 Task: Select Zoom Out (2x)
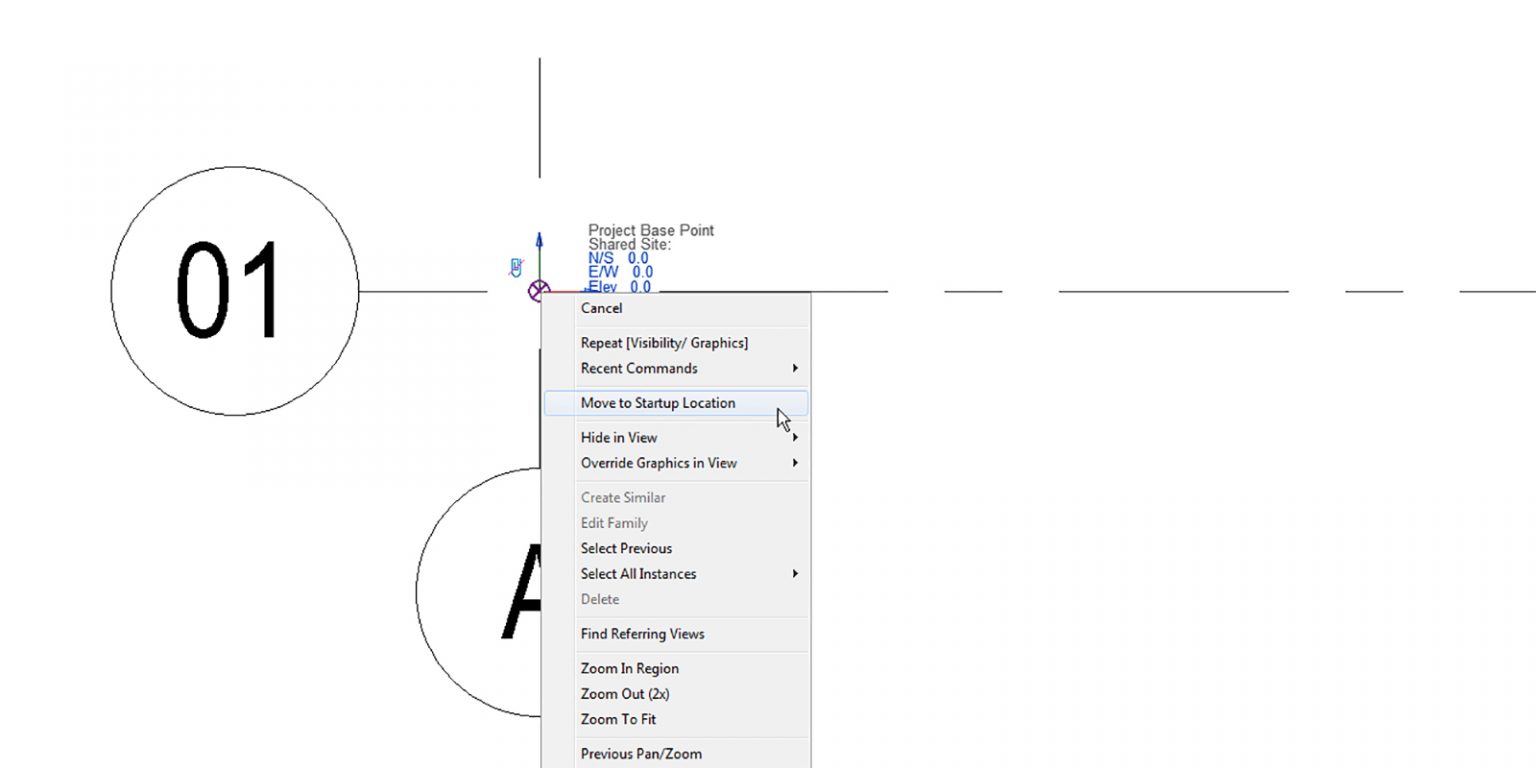pyautogui.click(x=626, y=693)
